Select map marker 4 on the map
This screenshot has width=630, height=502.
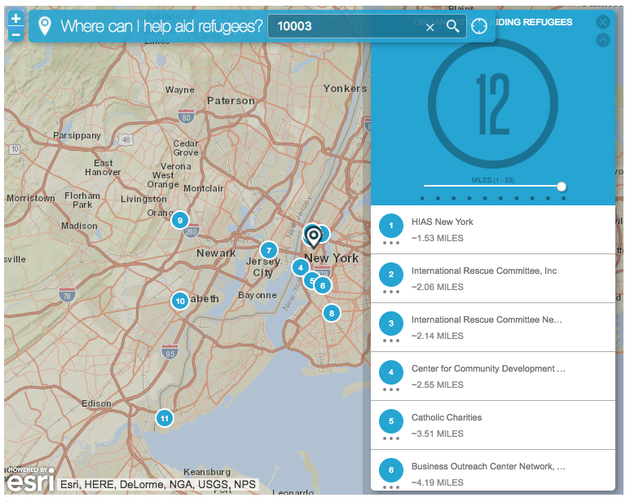point(301,267)
